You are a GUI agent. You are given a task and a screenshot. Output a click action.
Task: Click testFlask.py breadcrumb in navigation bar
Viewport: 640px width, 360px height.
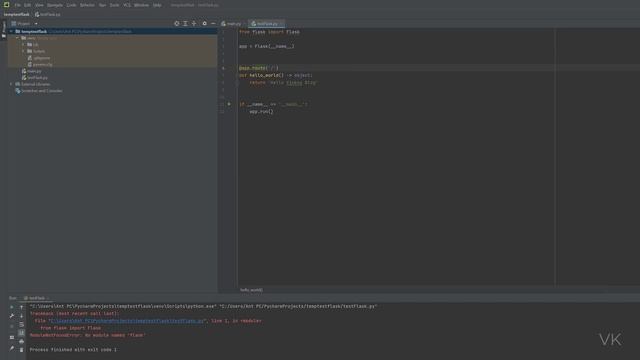(x=48, y=14)
